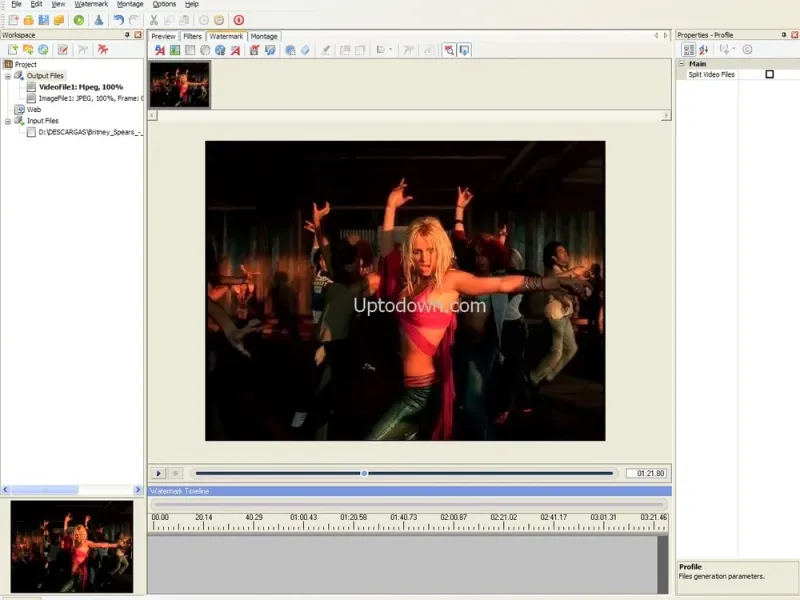Image resolution: width=800 pixels, height=600 pixels.
Task: Click the video seek slider handle
Action: (364, 473)
